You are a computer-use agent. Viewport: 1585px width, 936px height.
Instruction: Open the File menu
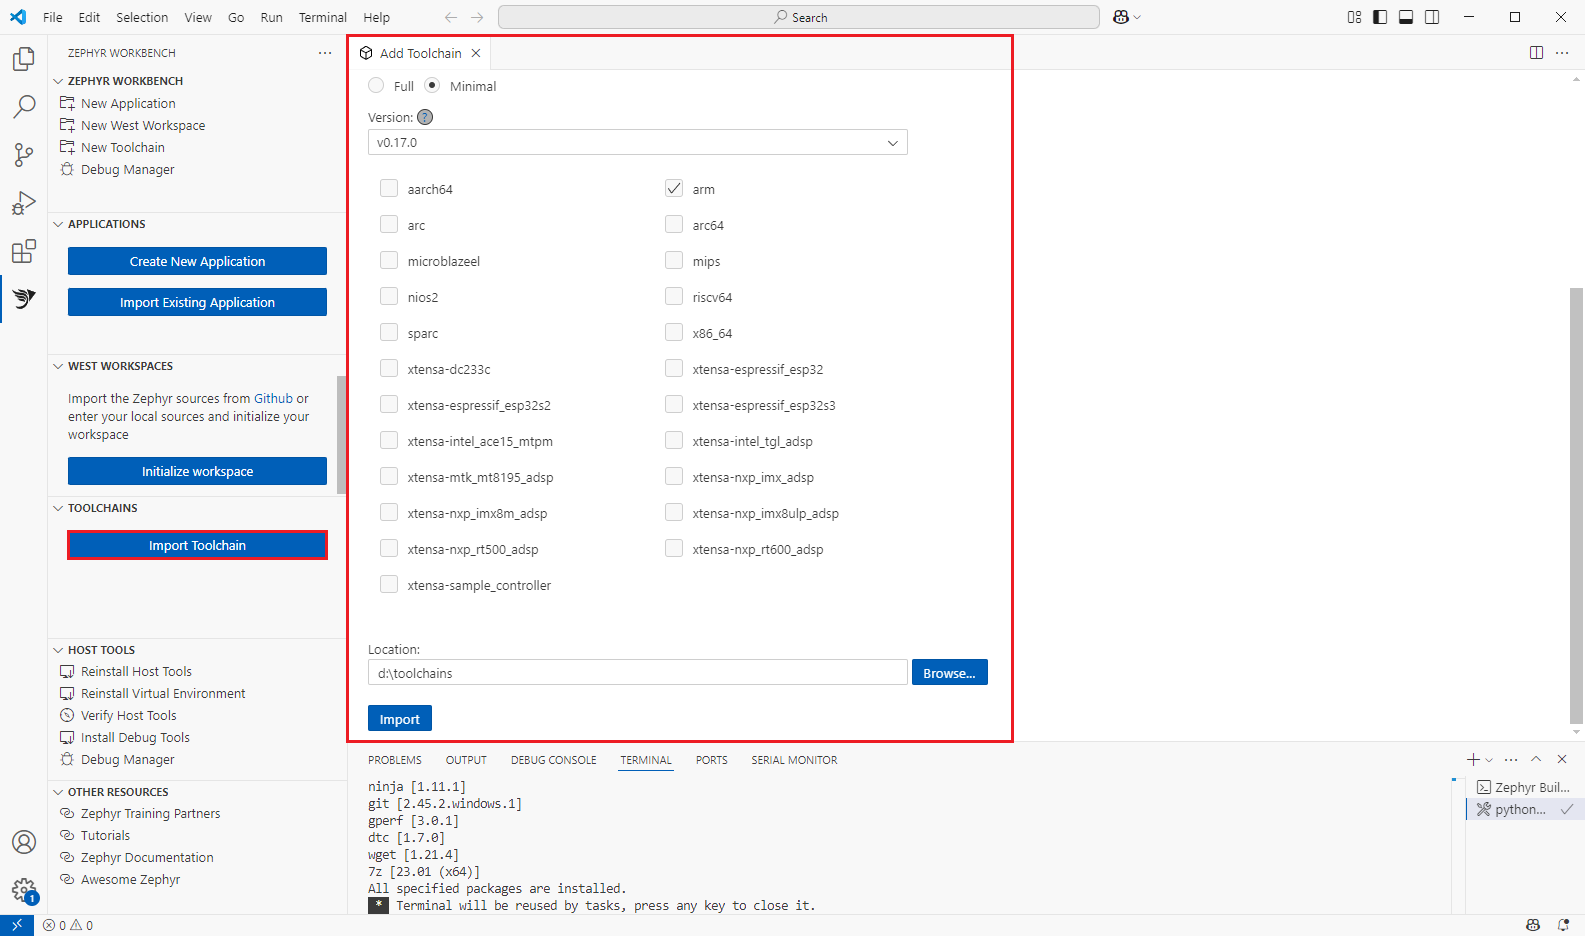pos(53,17)
